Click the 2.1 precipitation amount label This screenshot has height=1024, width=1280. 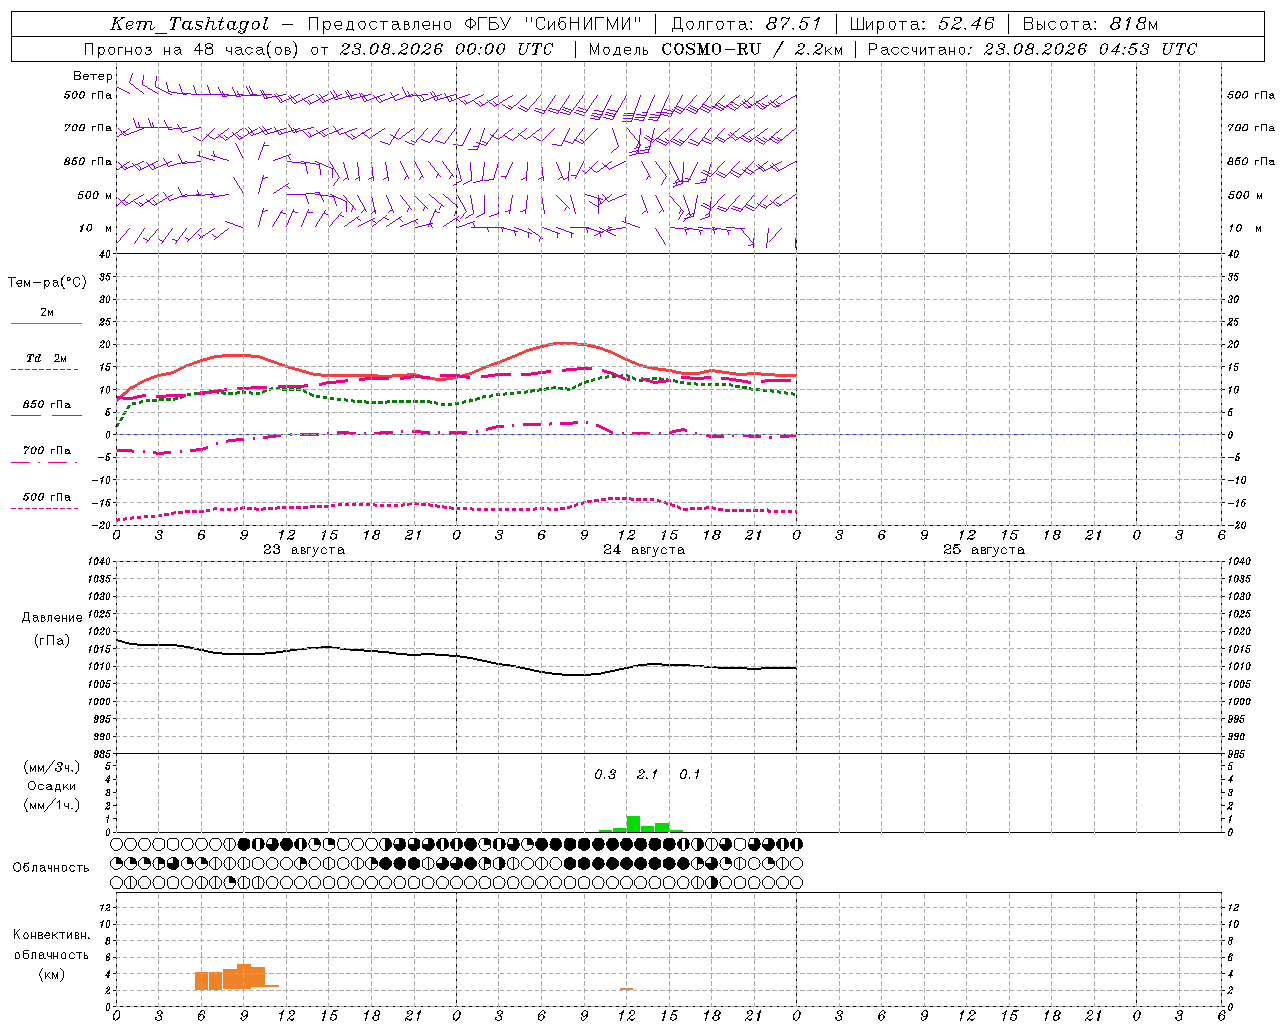[x=647, y=774]
